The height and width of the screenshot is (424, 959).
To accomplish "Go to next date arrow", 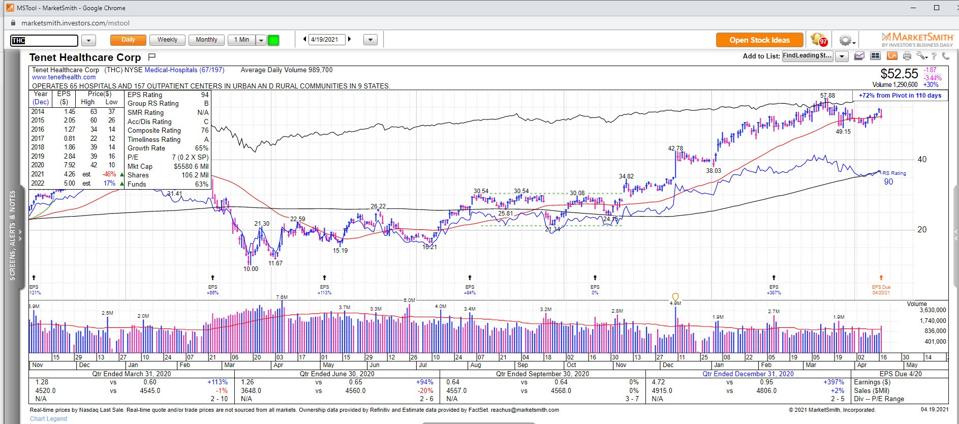I will pos(350,40).
